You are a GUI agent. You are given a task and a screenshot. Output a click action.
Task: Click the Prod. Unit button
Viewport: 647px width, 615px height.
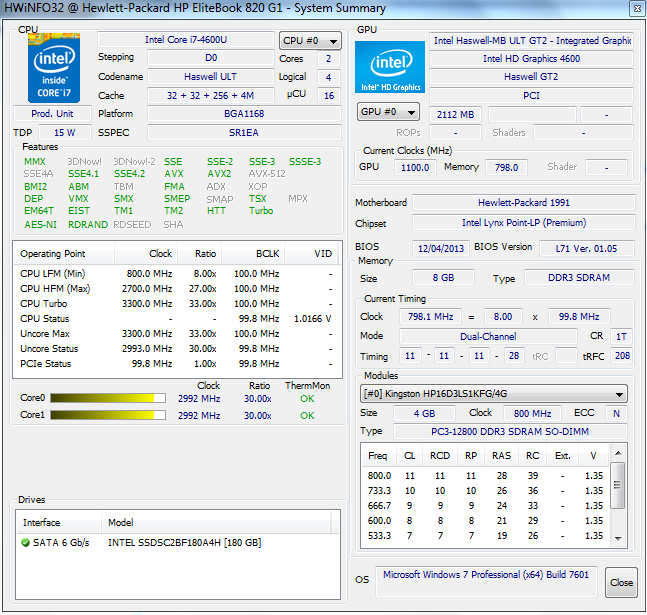(x=52, y=114)
